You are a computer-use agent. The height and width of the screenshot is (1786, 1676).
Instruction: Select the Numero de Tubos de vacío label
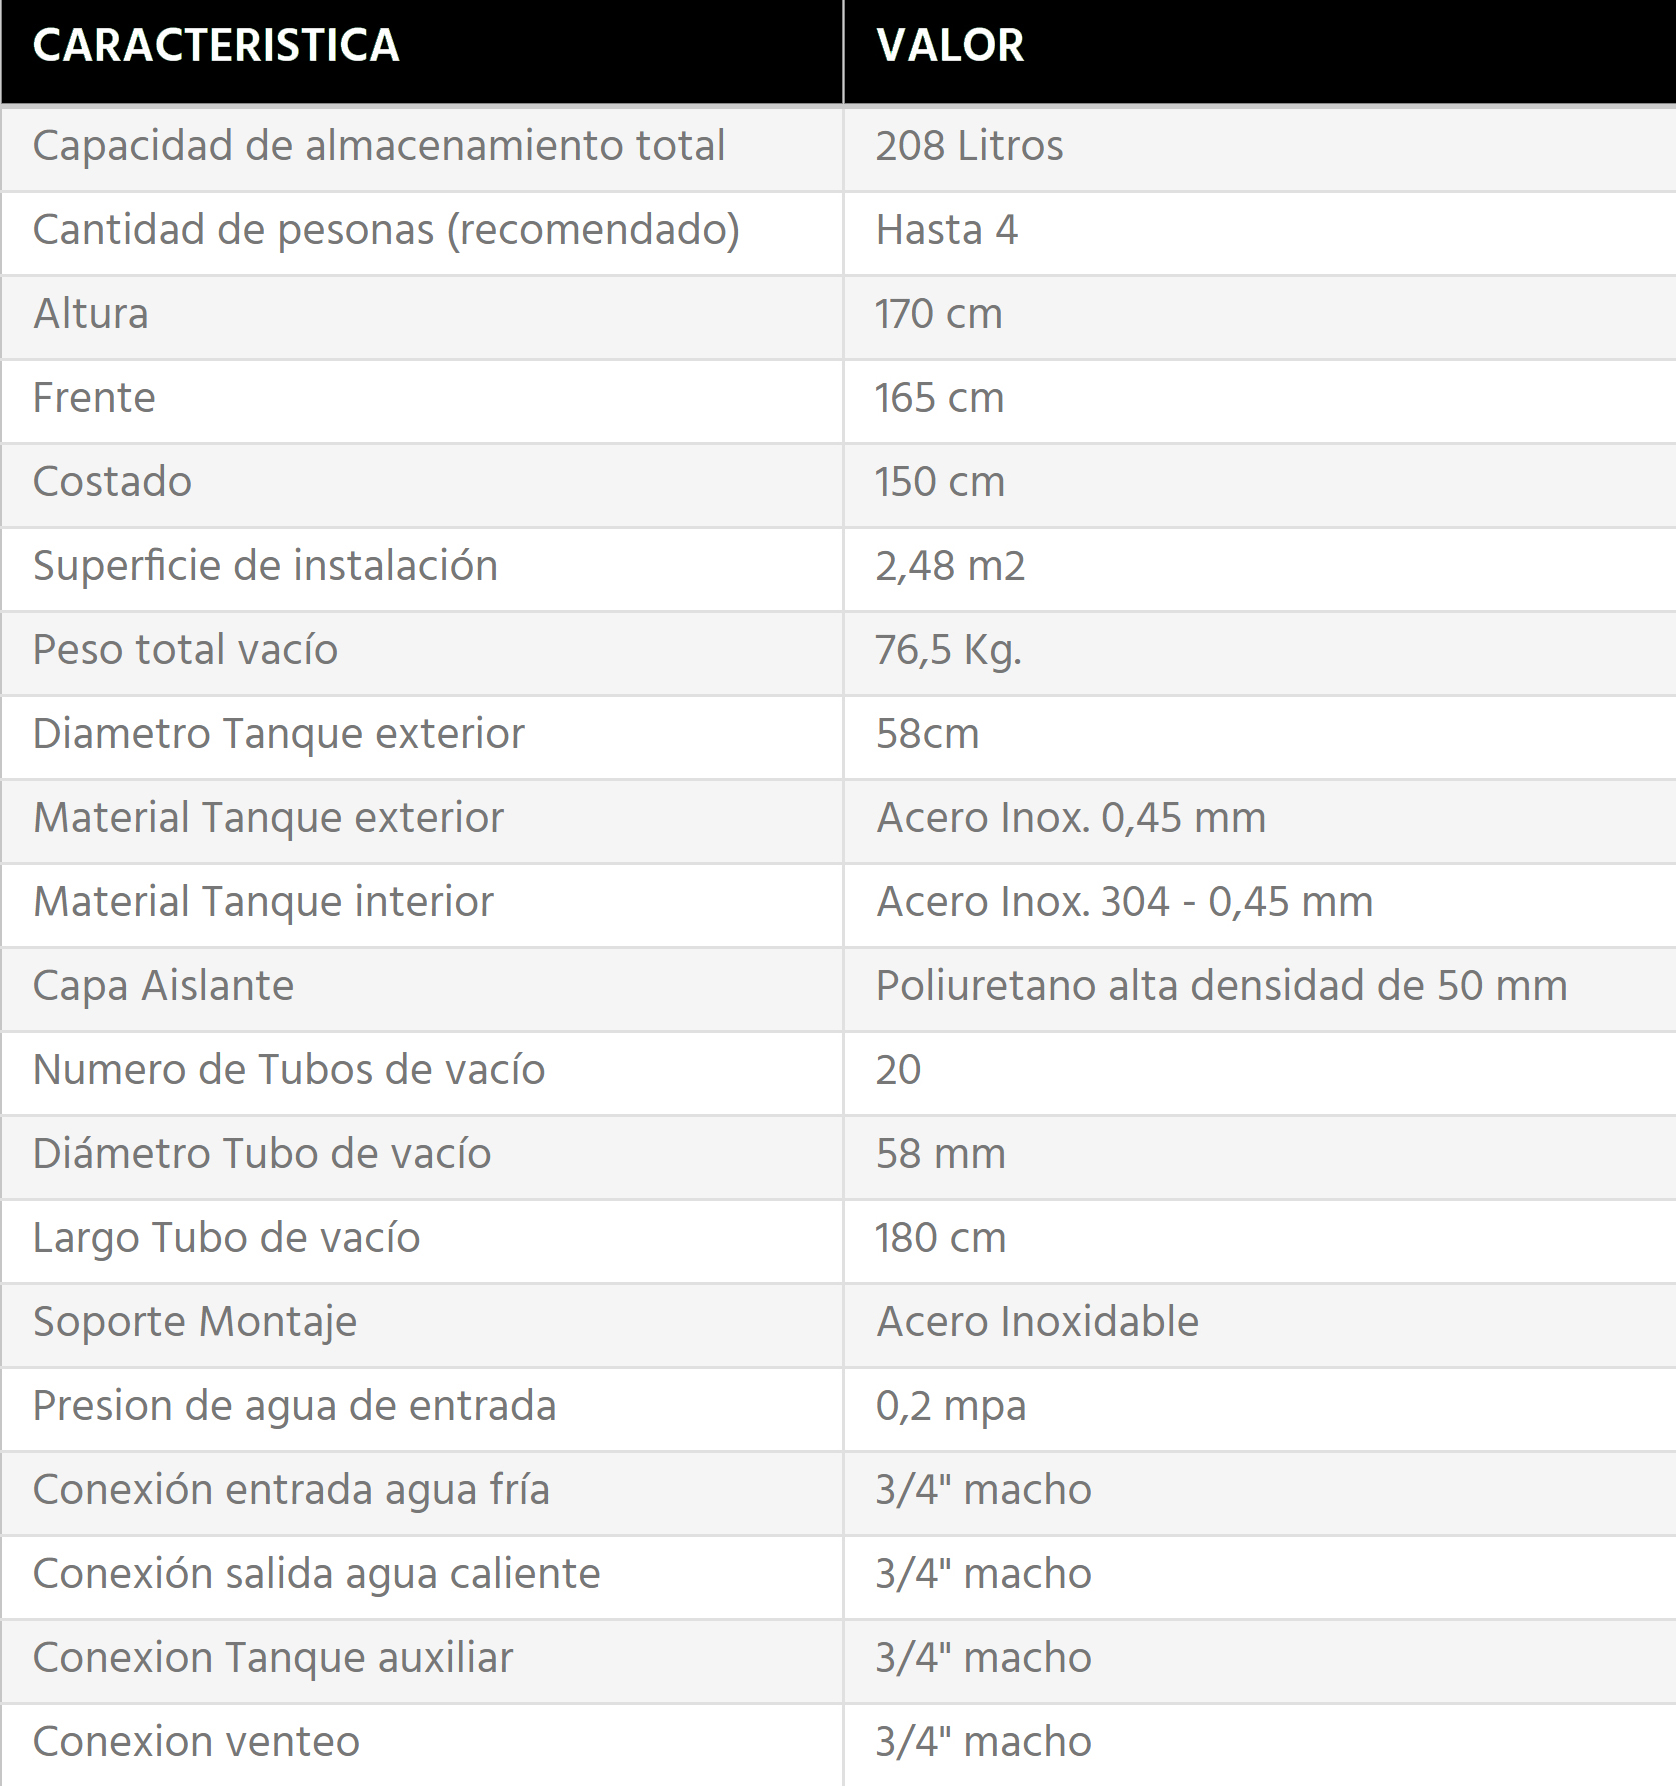(x=289, y=1070)
